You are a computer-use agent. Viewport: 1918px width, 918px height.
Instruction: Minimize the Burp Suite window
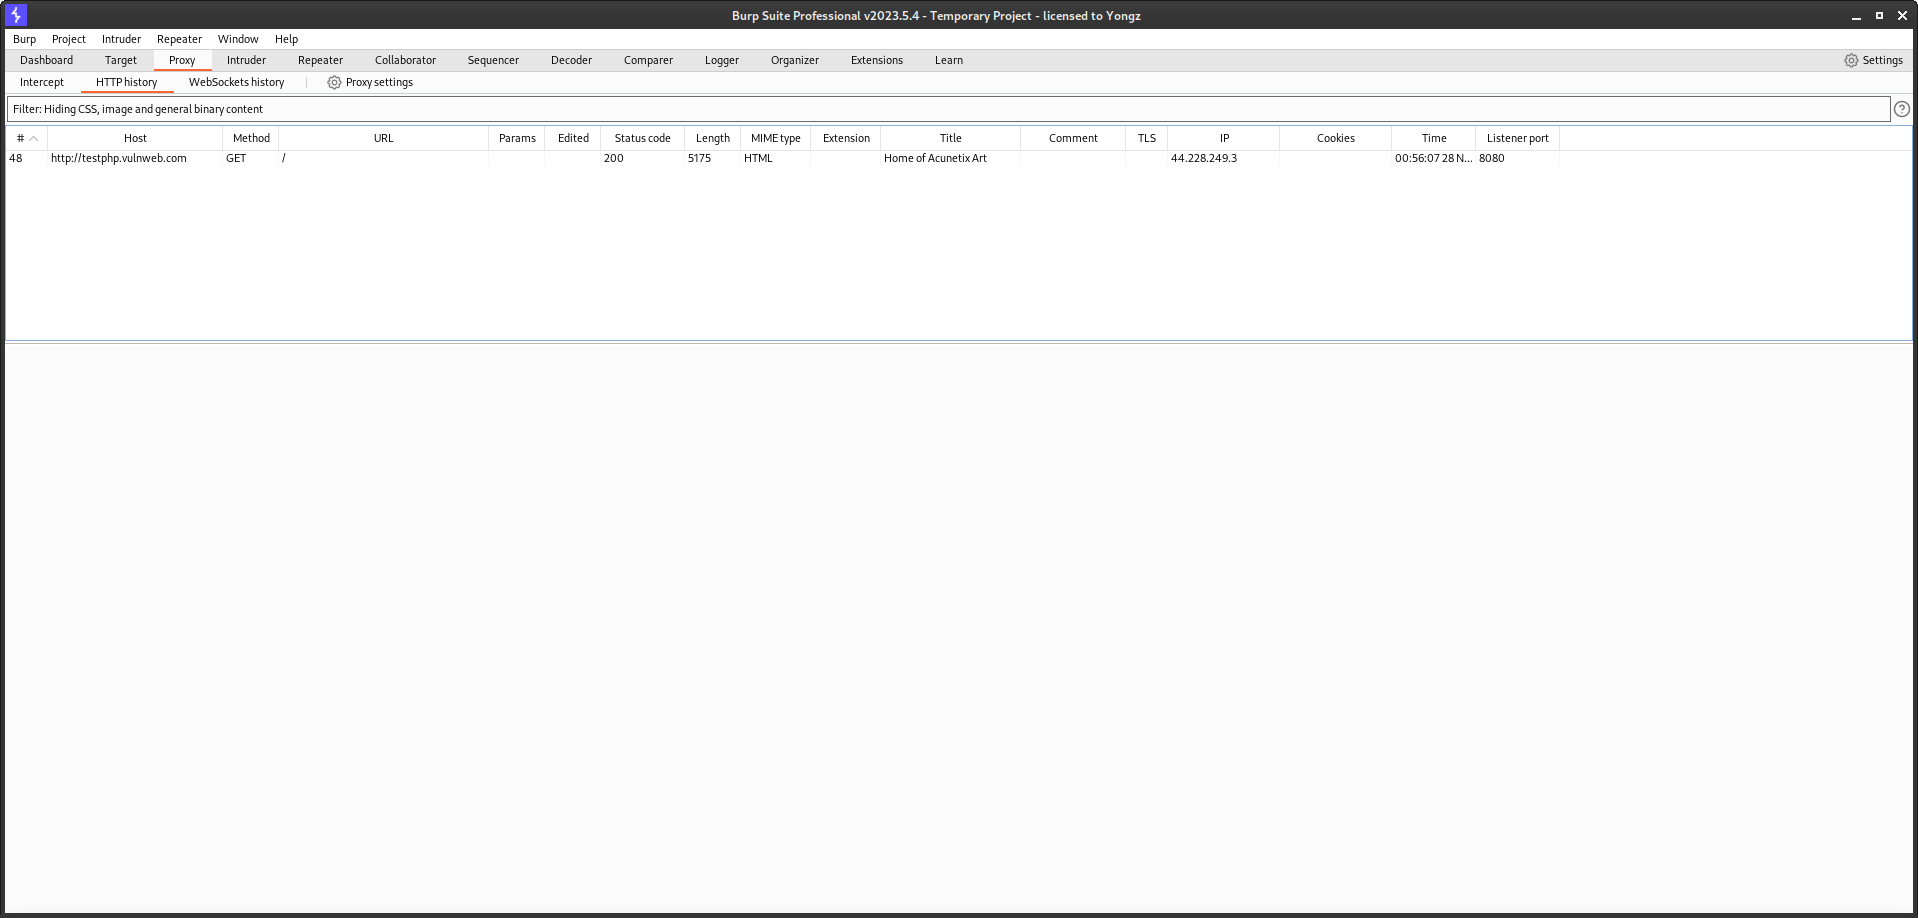(x=1856, y=16)
